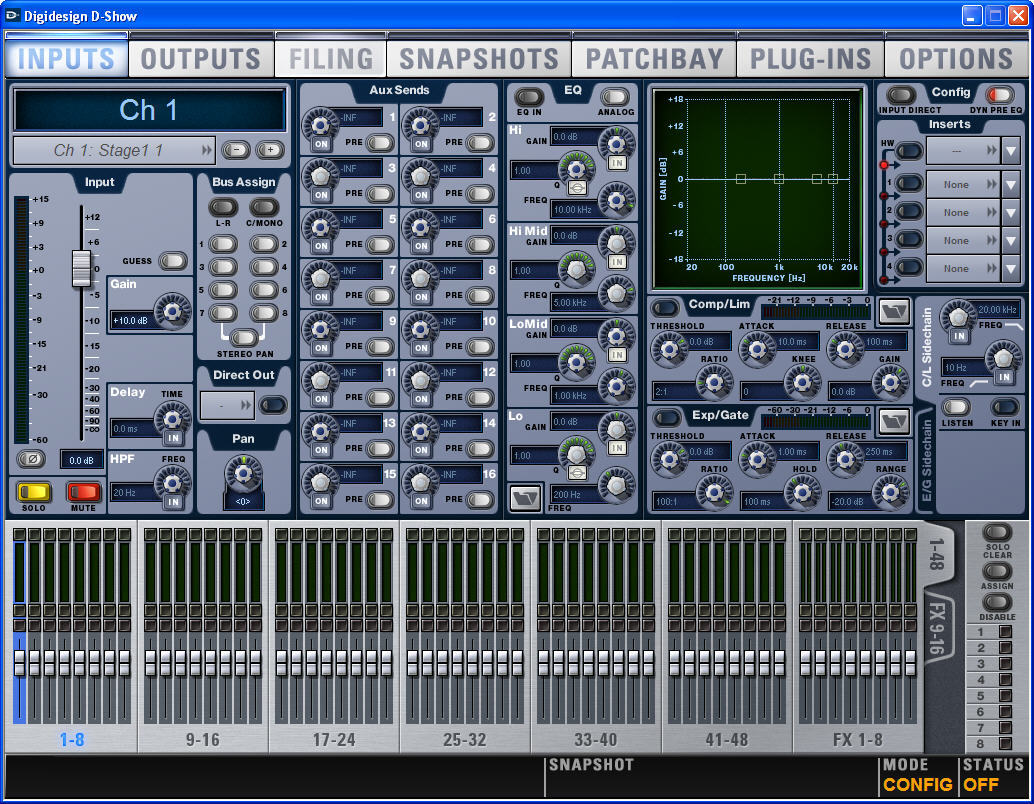Click the Ch 1 input fader handle
1034x804 pixels.
[81, 268]
